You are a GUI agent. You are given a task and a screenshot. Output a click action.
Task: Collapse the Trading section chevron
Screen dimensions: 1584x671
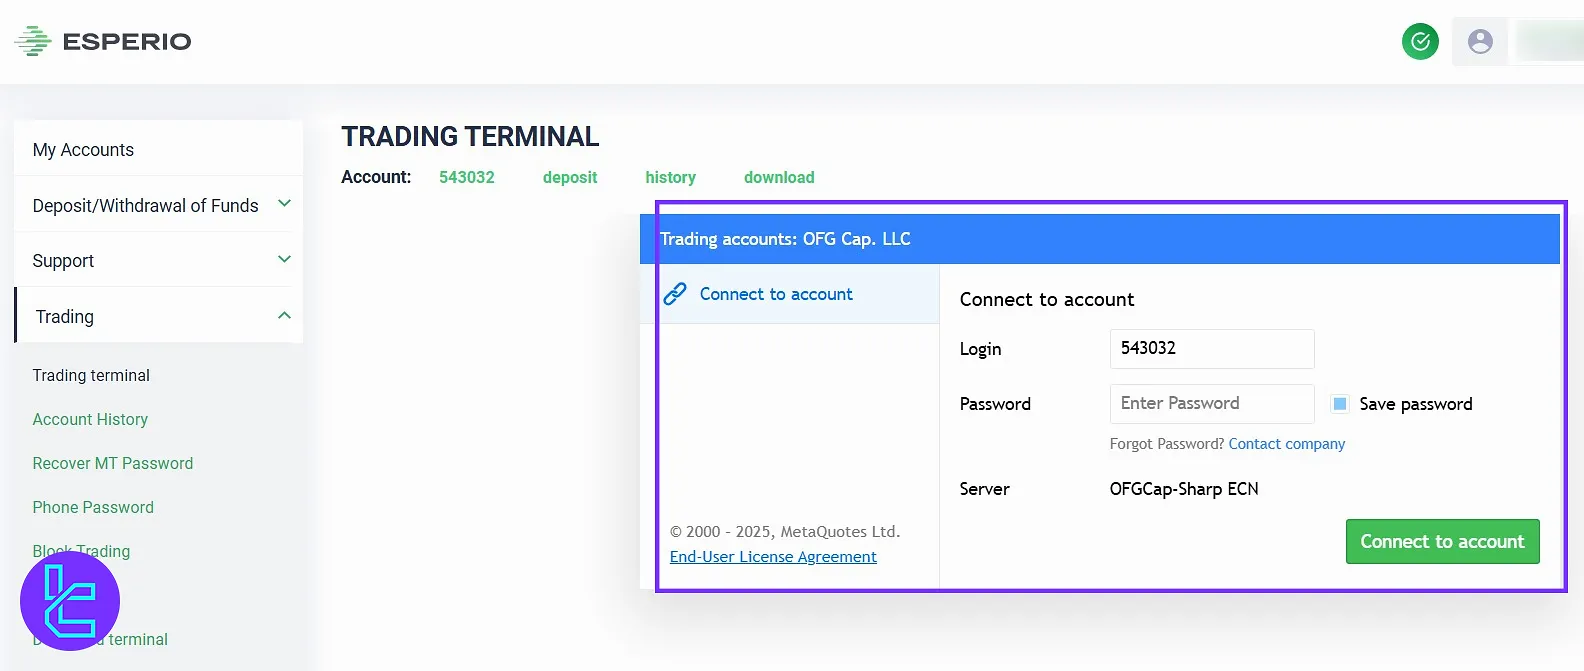click(284, 316)
